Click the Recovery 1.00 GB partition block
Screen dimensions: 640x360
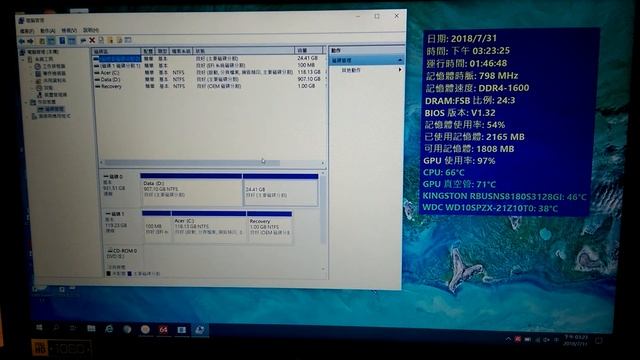pyautogui.click(x=270, y=227)
